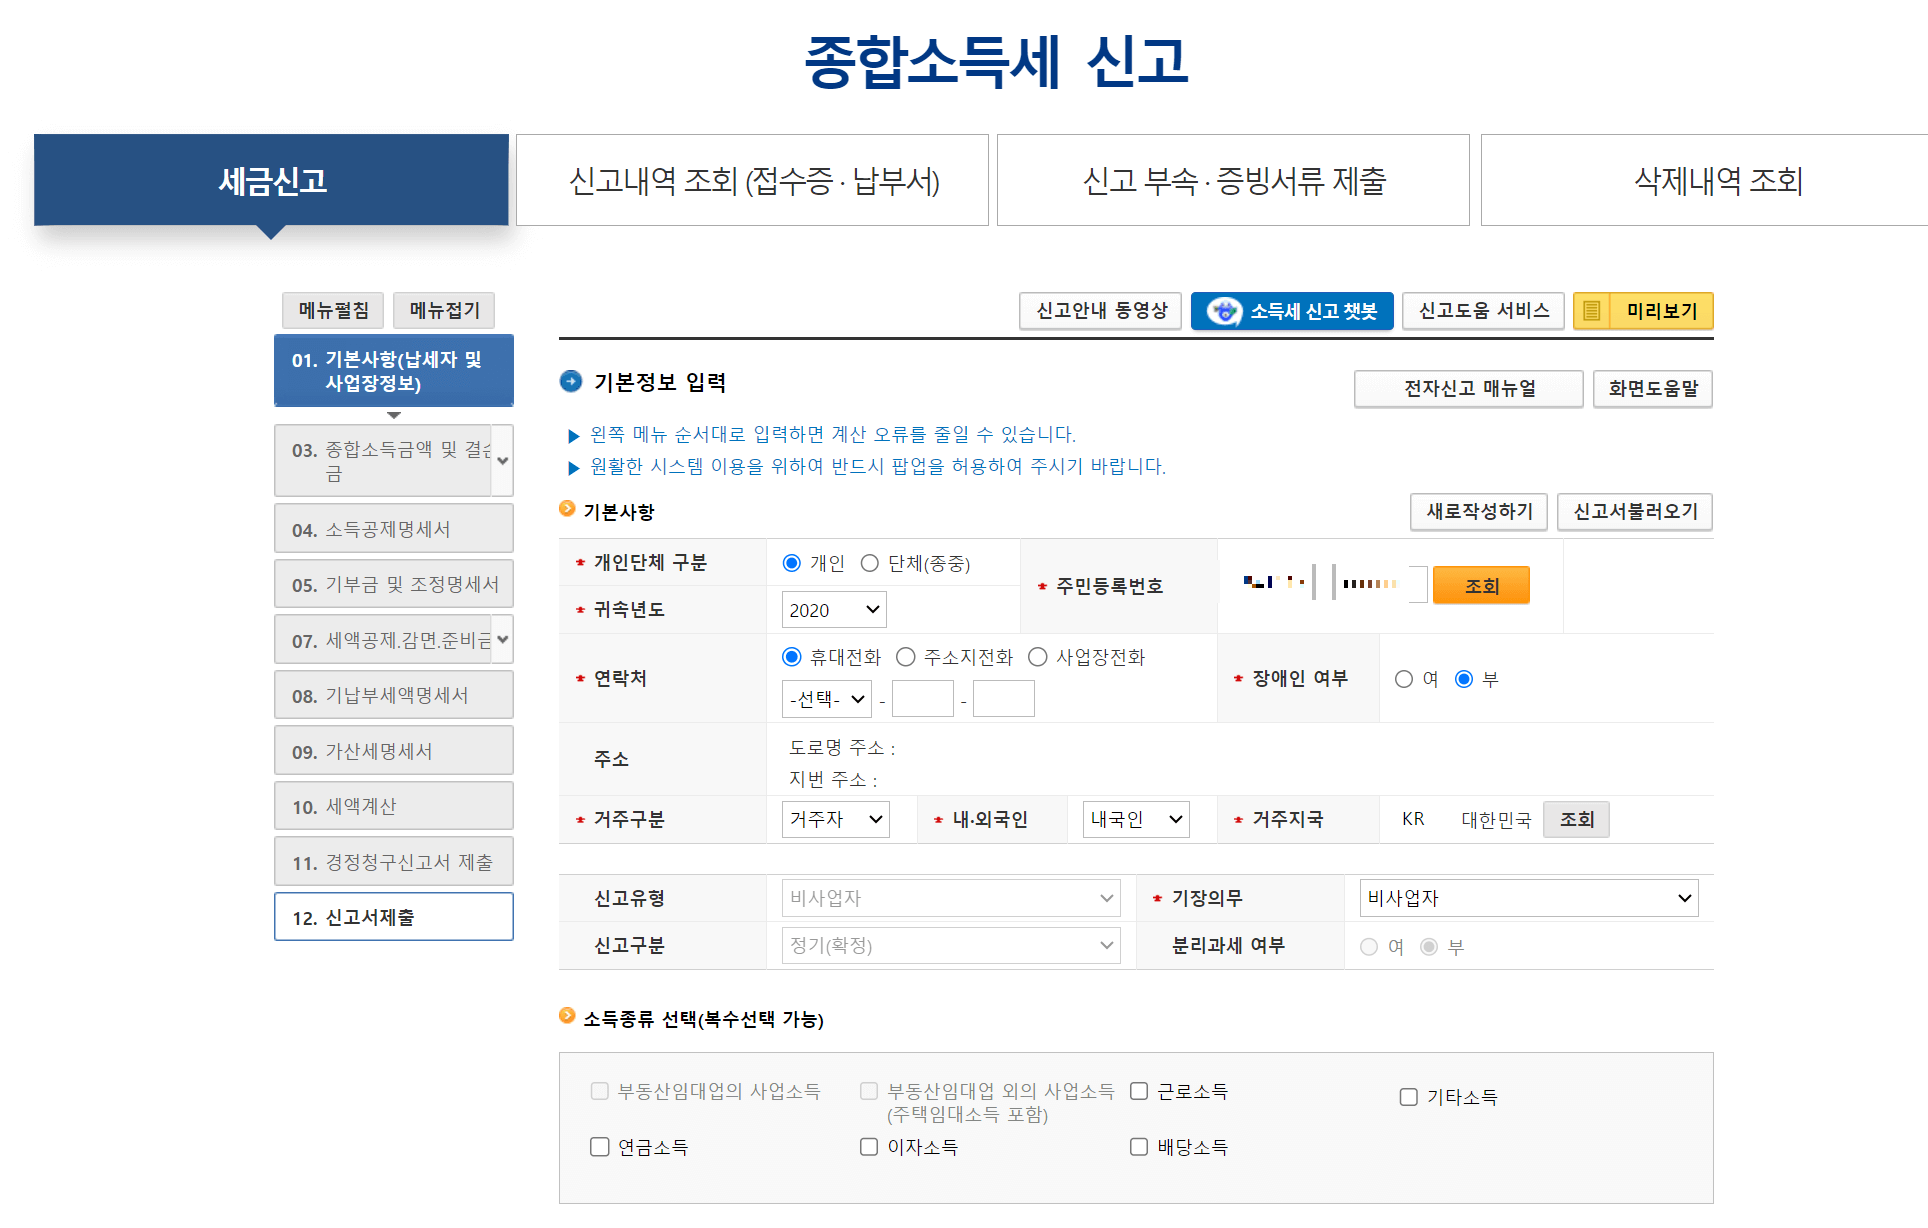Open the 귀속년도 year dropdown

click(x=833, y=609)
